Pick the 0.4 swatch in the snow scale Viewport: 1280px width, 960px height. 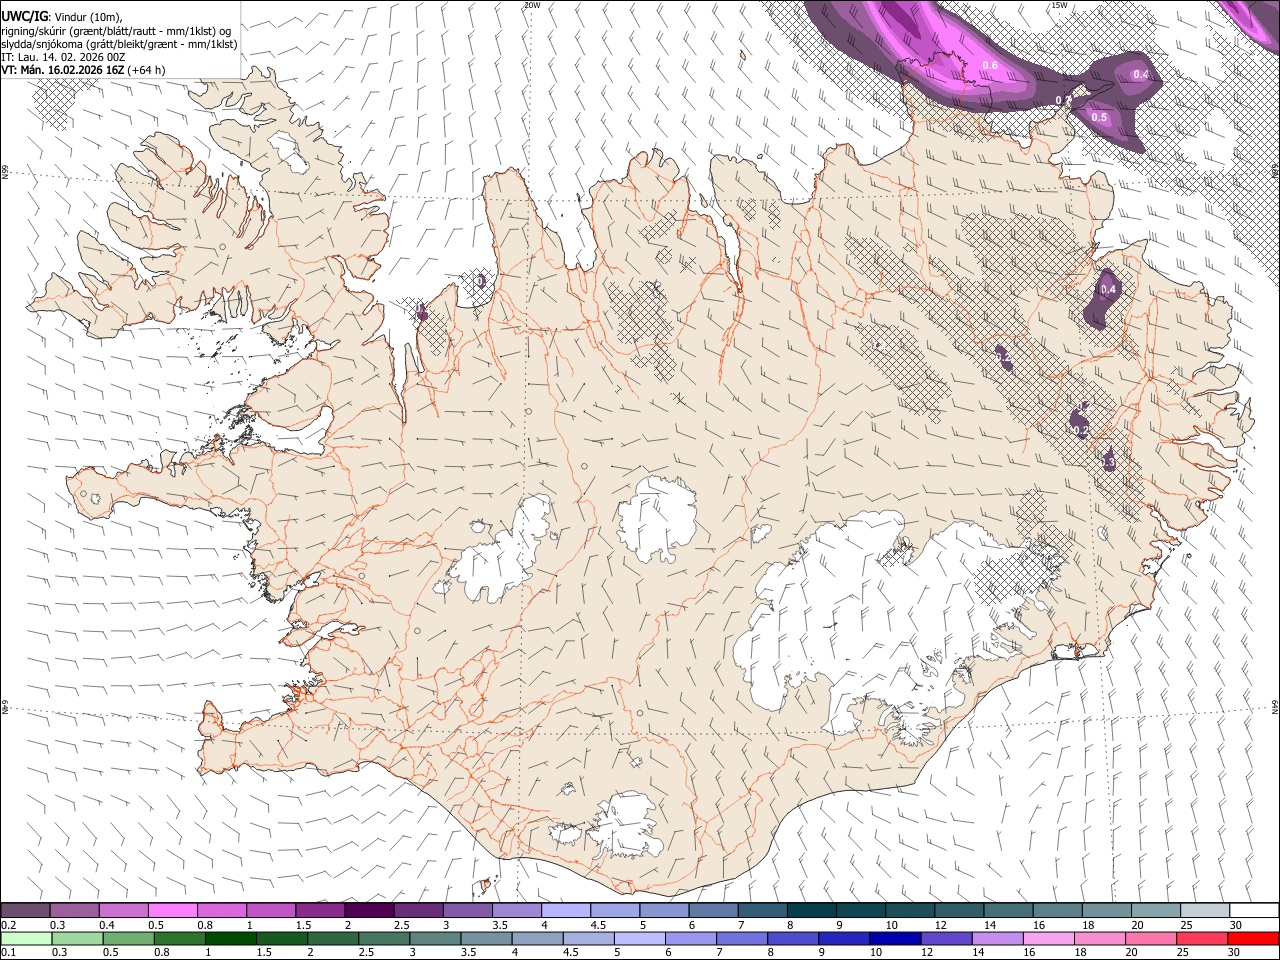(x=123, y=911)
